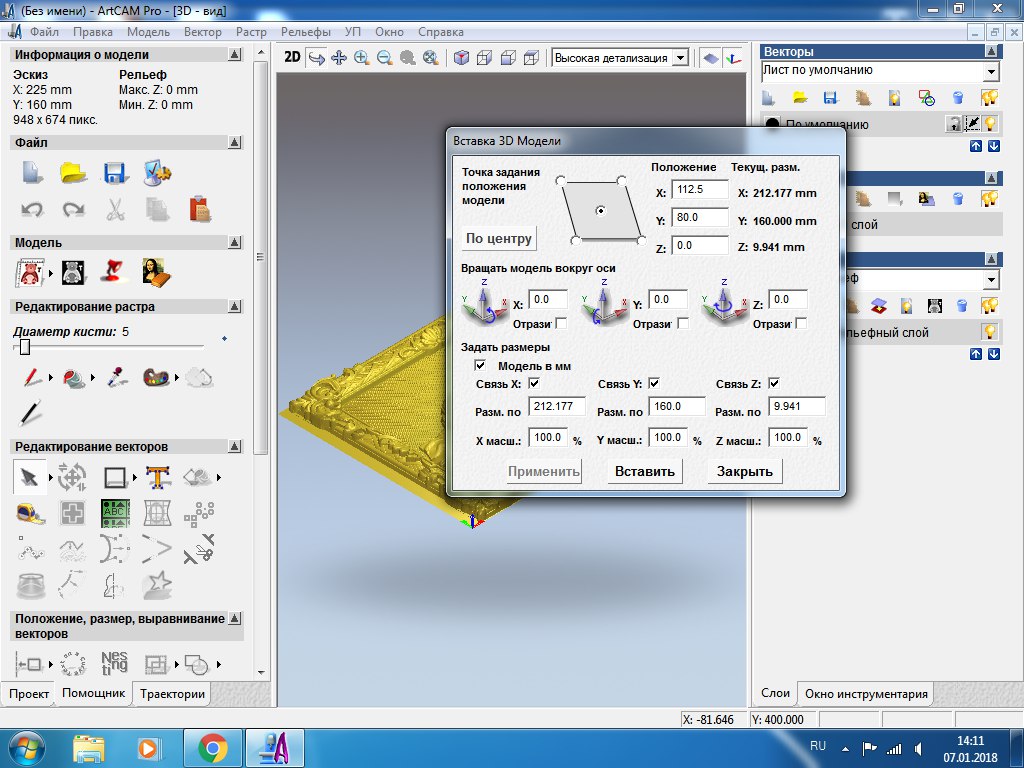Collapse Положение, размер, выравнивание векторов section

click(x=235, y=618)
